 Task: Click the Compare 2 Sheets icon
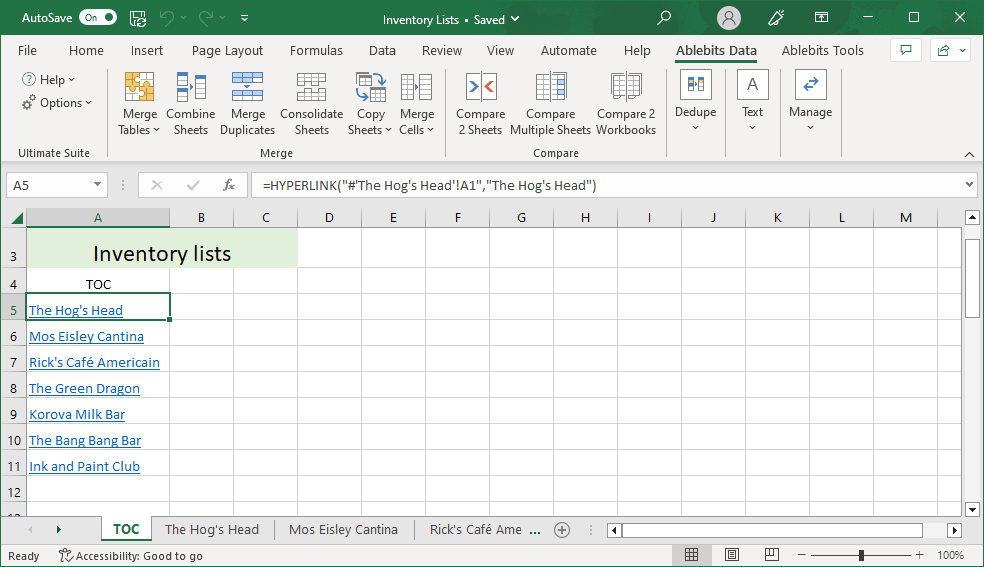point(480,89)
